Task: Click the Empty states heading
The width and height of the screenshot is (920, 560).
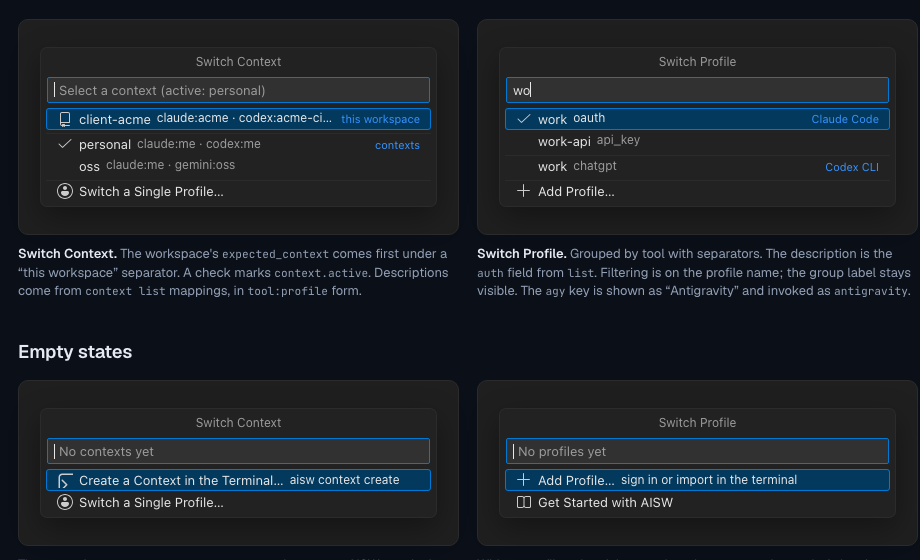Action: coord(75,352)
